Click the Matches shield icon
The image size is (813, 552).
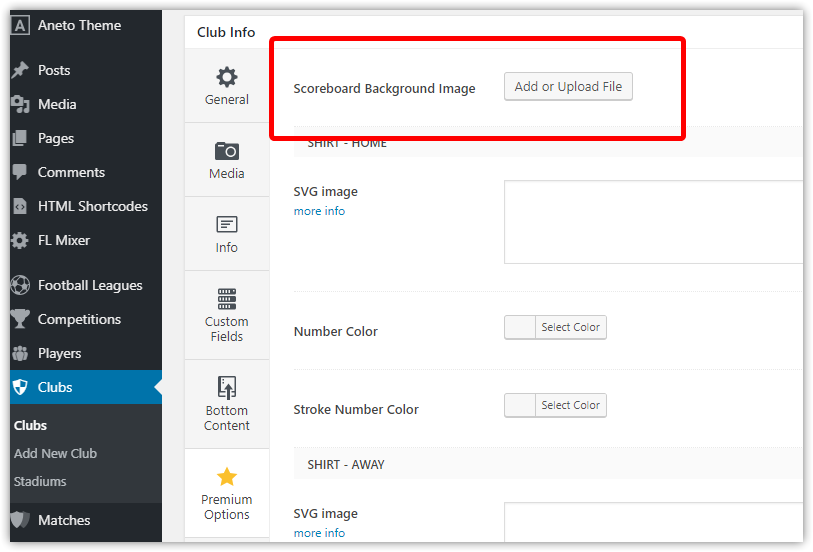(20, 520)
